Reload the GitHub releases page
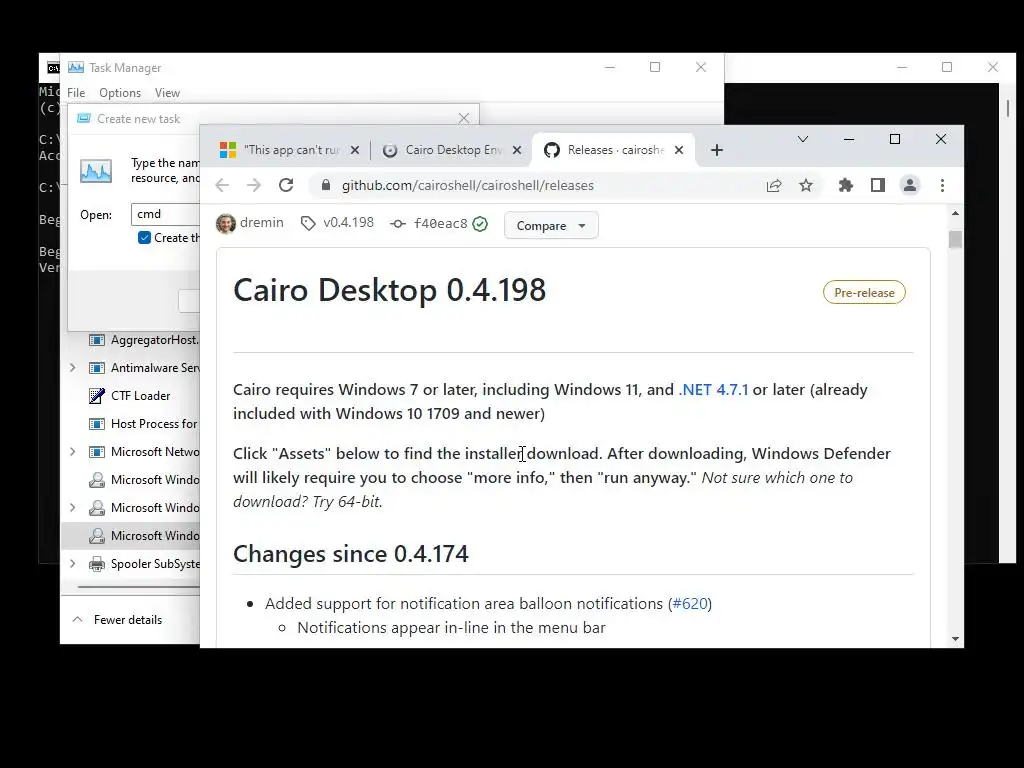 (x=286, y=185)
